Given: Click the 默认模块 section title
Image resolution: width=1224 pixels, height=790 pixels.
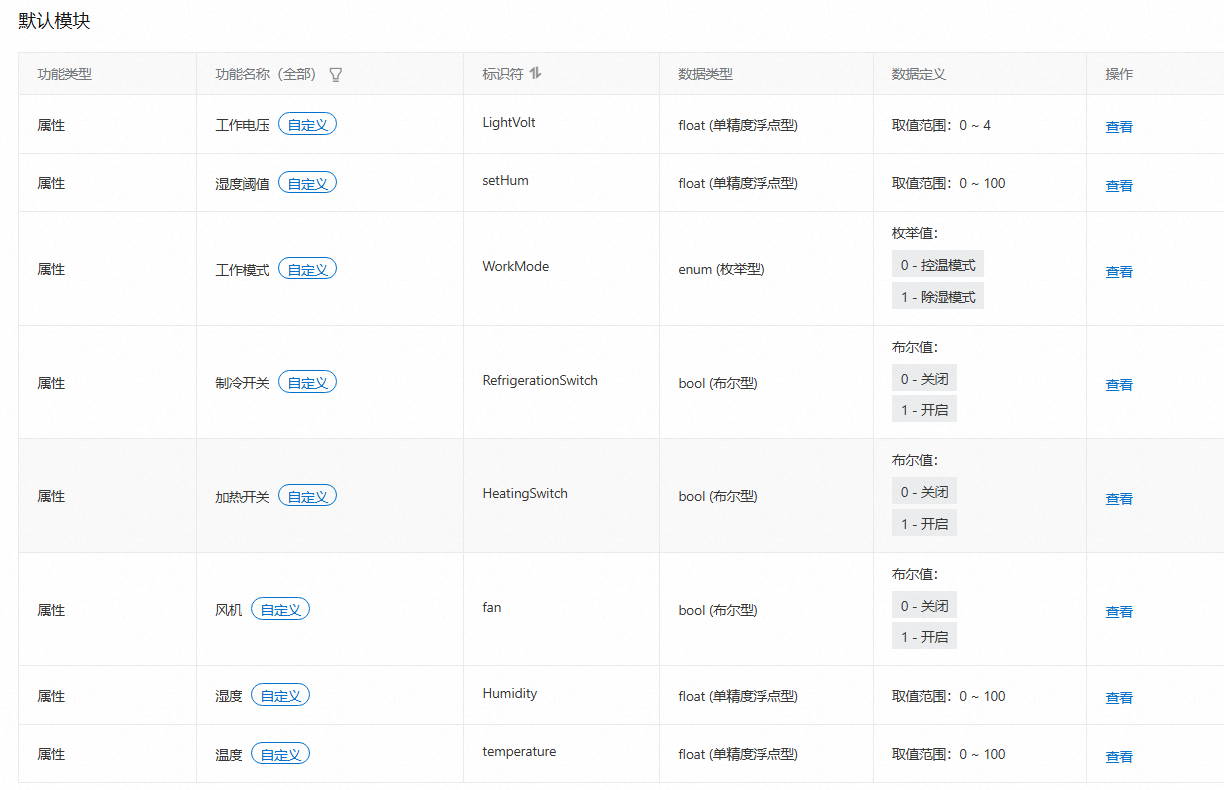Looking at the screenshot, I should click(x=54, y=20).
